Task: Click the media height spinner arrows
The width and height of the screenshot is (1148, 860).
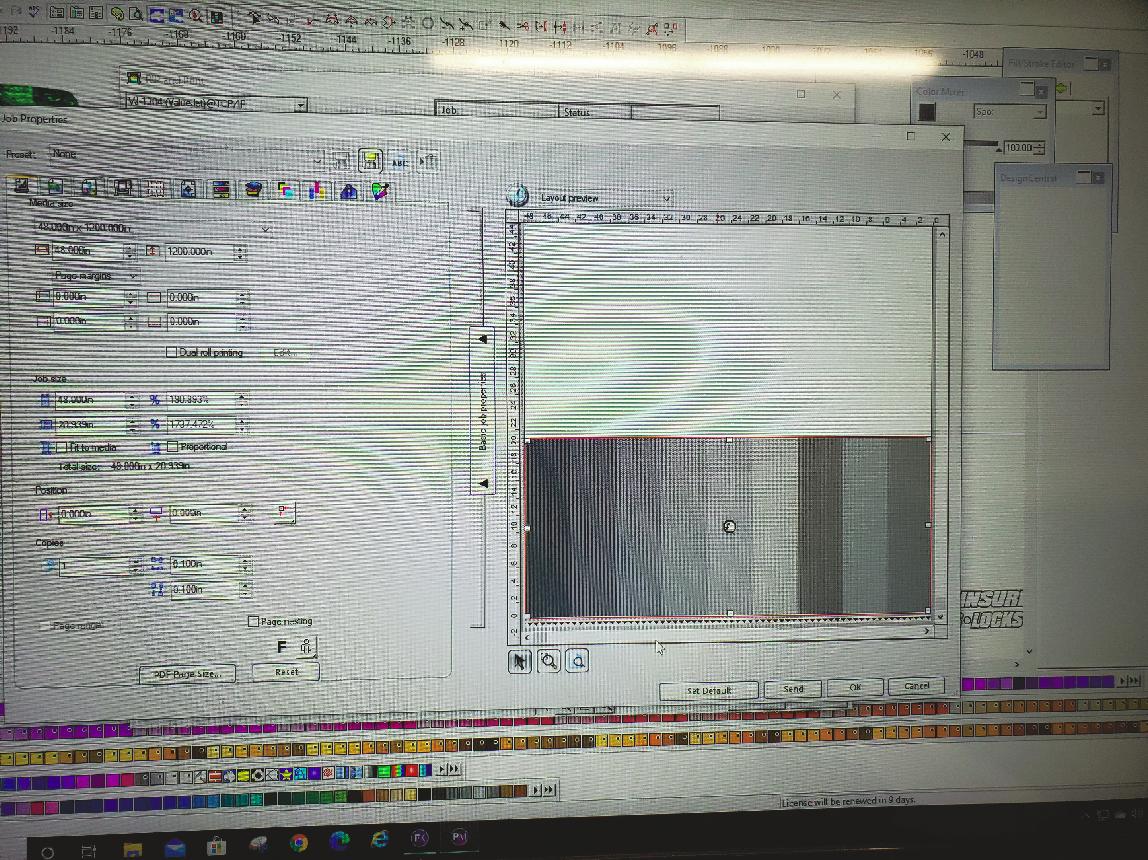Action: (239, 253)
